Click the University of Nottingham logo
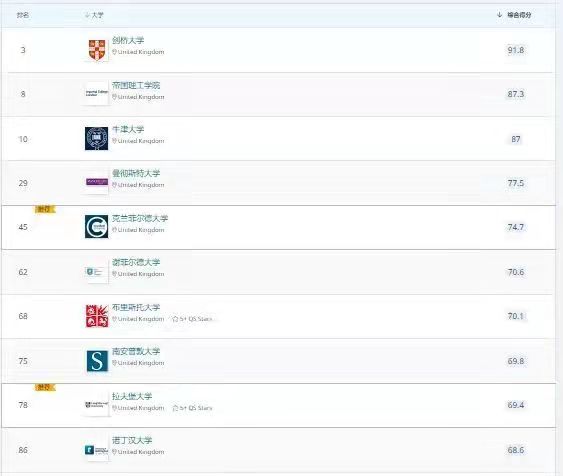The height and width of the screenshot is (476, 563). [x=97, y=449]
